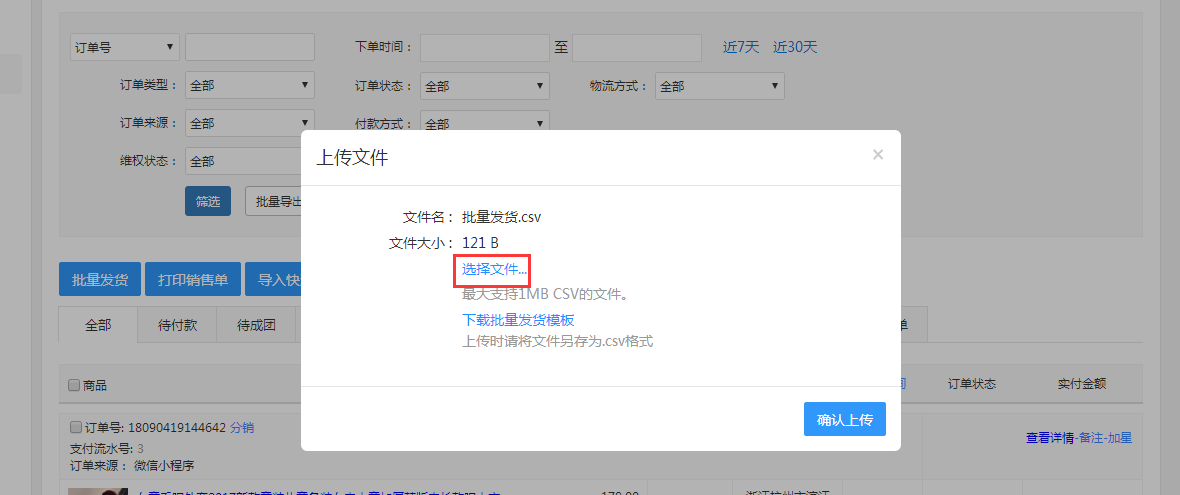Open the 订单号 search type dropdown
Image resolution: width=1180 pixels, height=495 pixels.
coord(125,47)
